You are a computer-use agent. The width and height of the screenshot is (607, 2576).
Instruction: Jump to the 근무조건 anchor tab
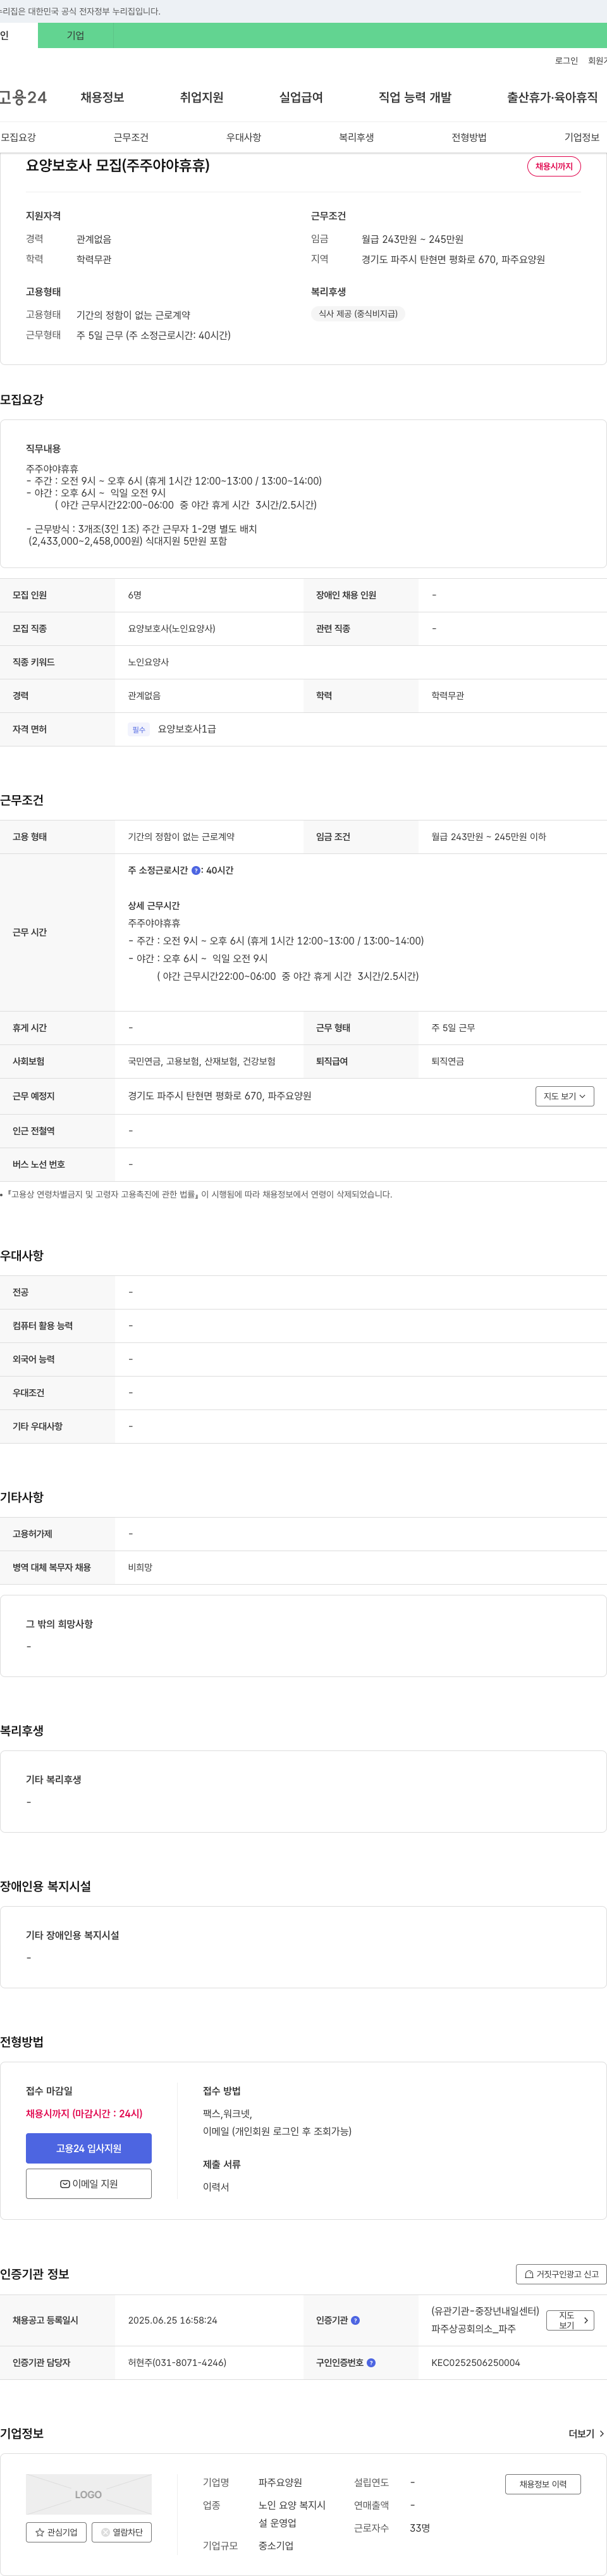[x=131, y=137]
